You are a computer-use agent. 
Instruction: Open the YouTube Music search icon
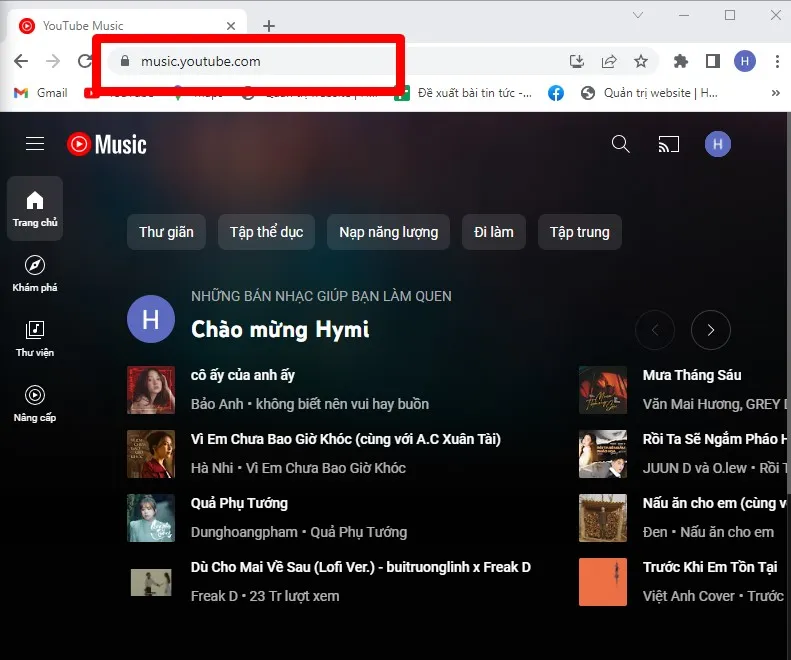620,144
